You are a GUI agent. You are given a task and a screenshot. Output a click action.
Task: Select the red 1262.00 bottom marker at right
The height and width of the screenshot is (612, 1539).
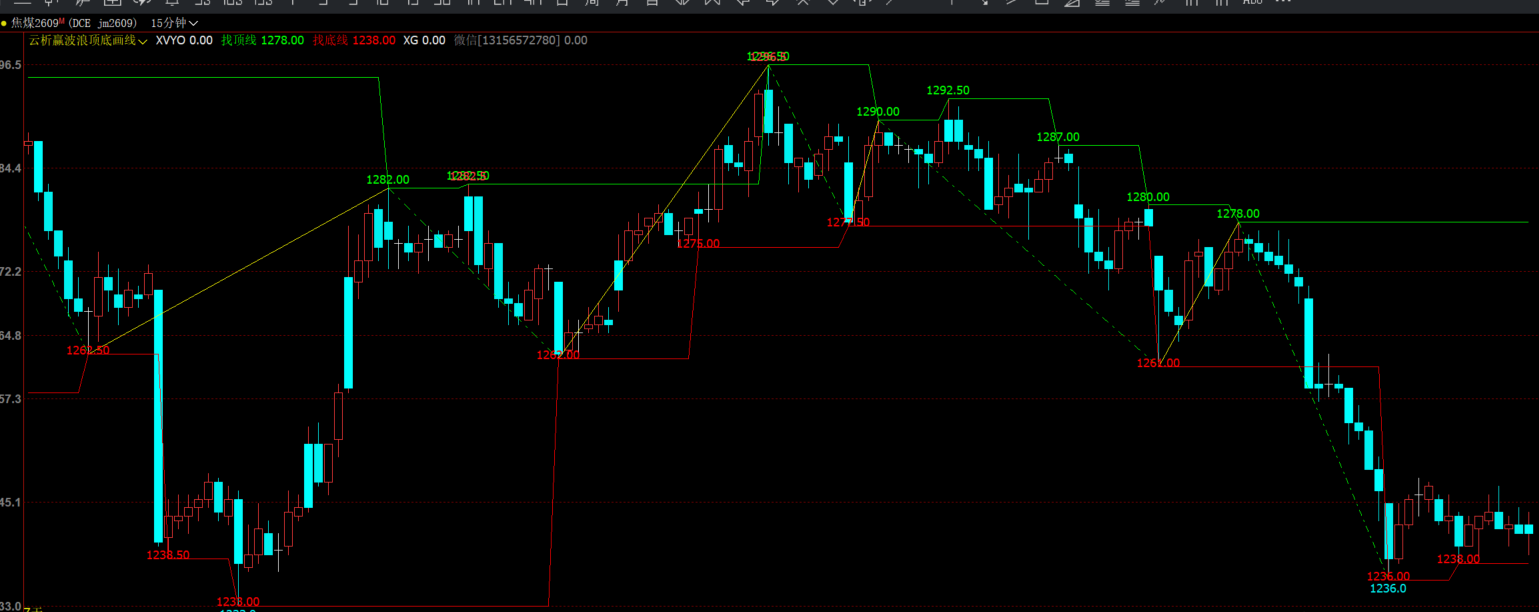coord(1158,364)
